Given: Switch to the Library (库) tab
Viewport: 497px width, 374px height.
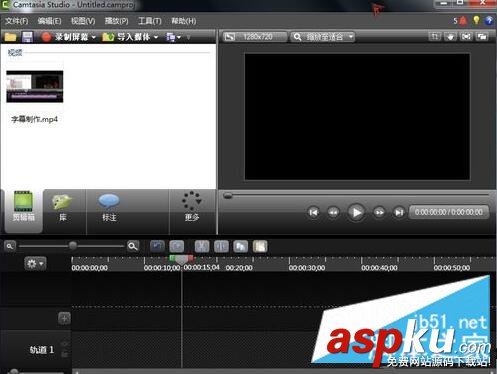Looking at the screenshot, I should tap(63, 207).
